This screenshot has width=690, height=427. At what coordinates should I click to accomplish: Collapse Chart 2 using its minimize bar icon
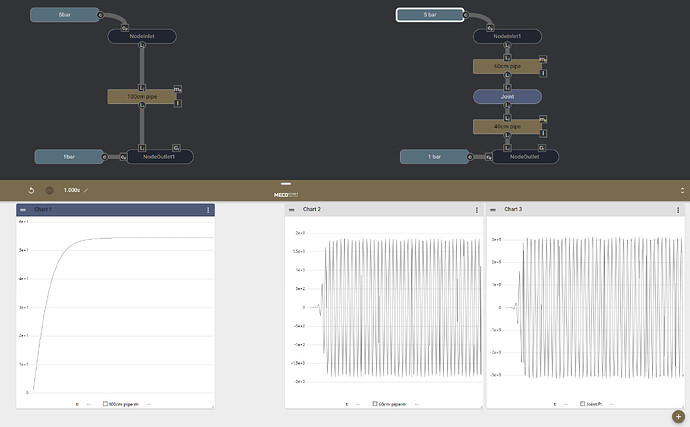(x=292, y=210)
